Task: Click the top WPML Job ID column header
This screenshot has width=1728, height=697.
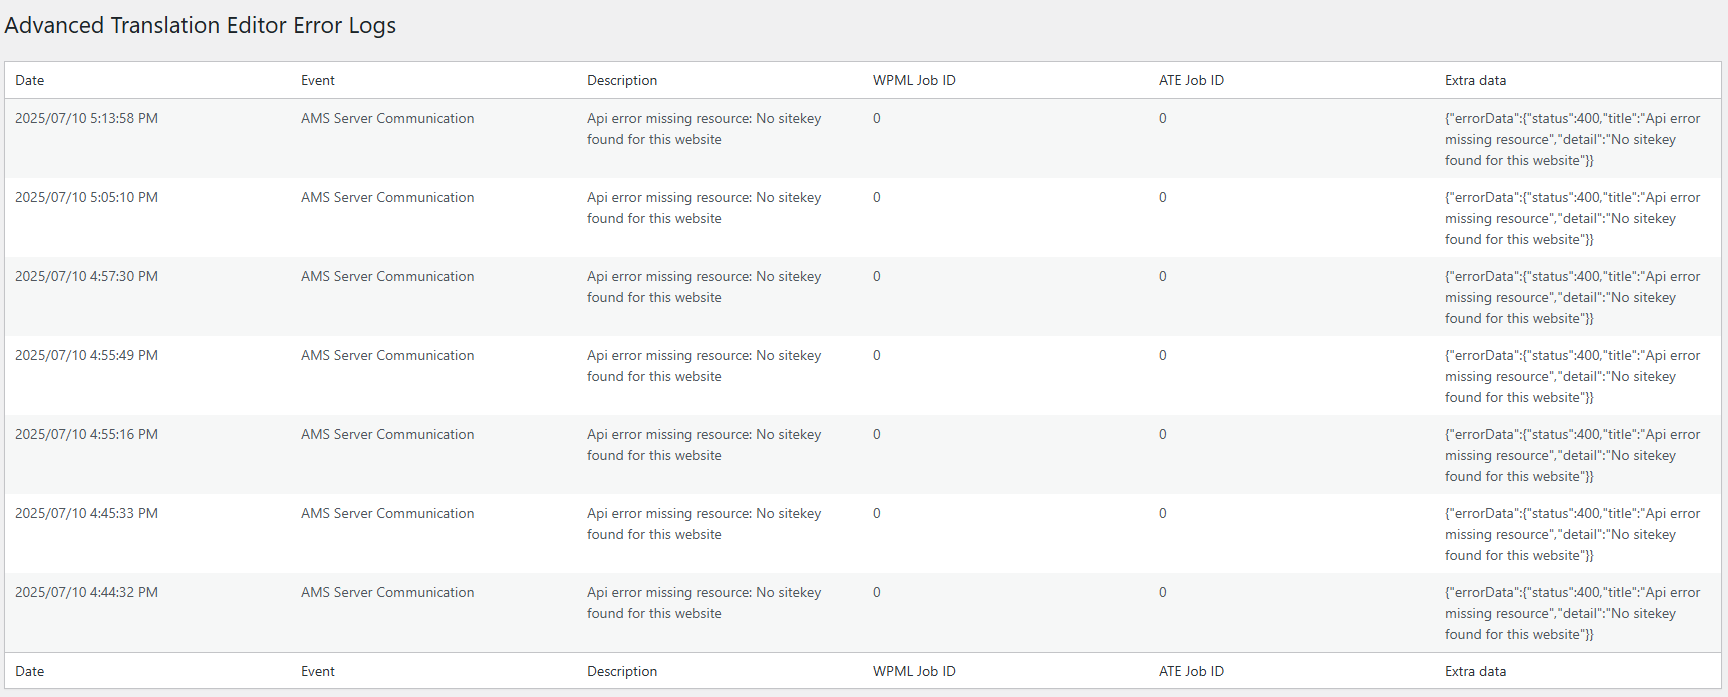Action: 914,80
